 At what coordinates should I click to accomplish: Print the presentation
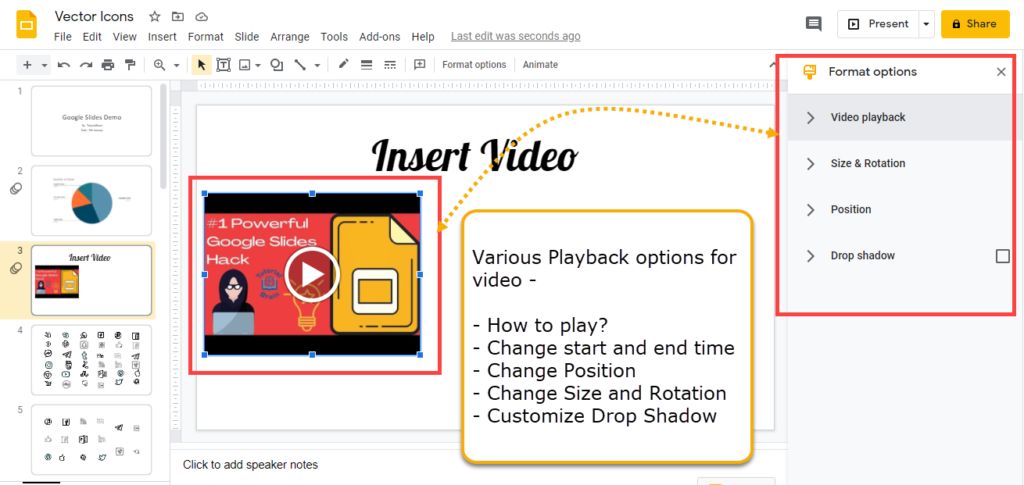tap(108, 65)
